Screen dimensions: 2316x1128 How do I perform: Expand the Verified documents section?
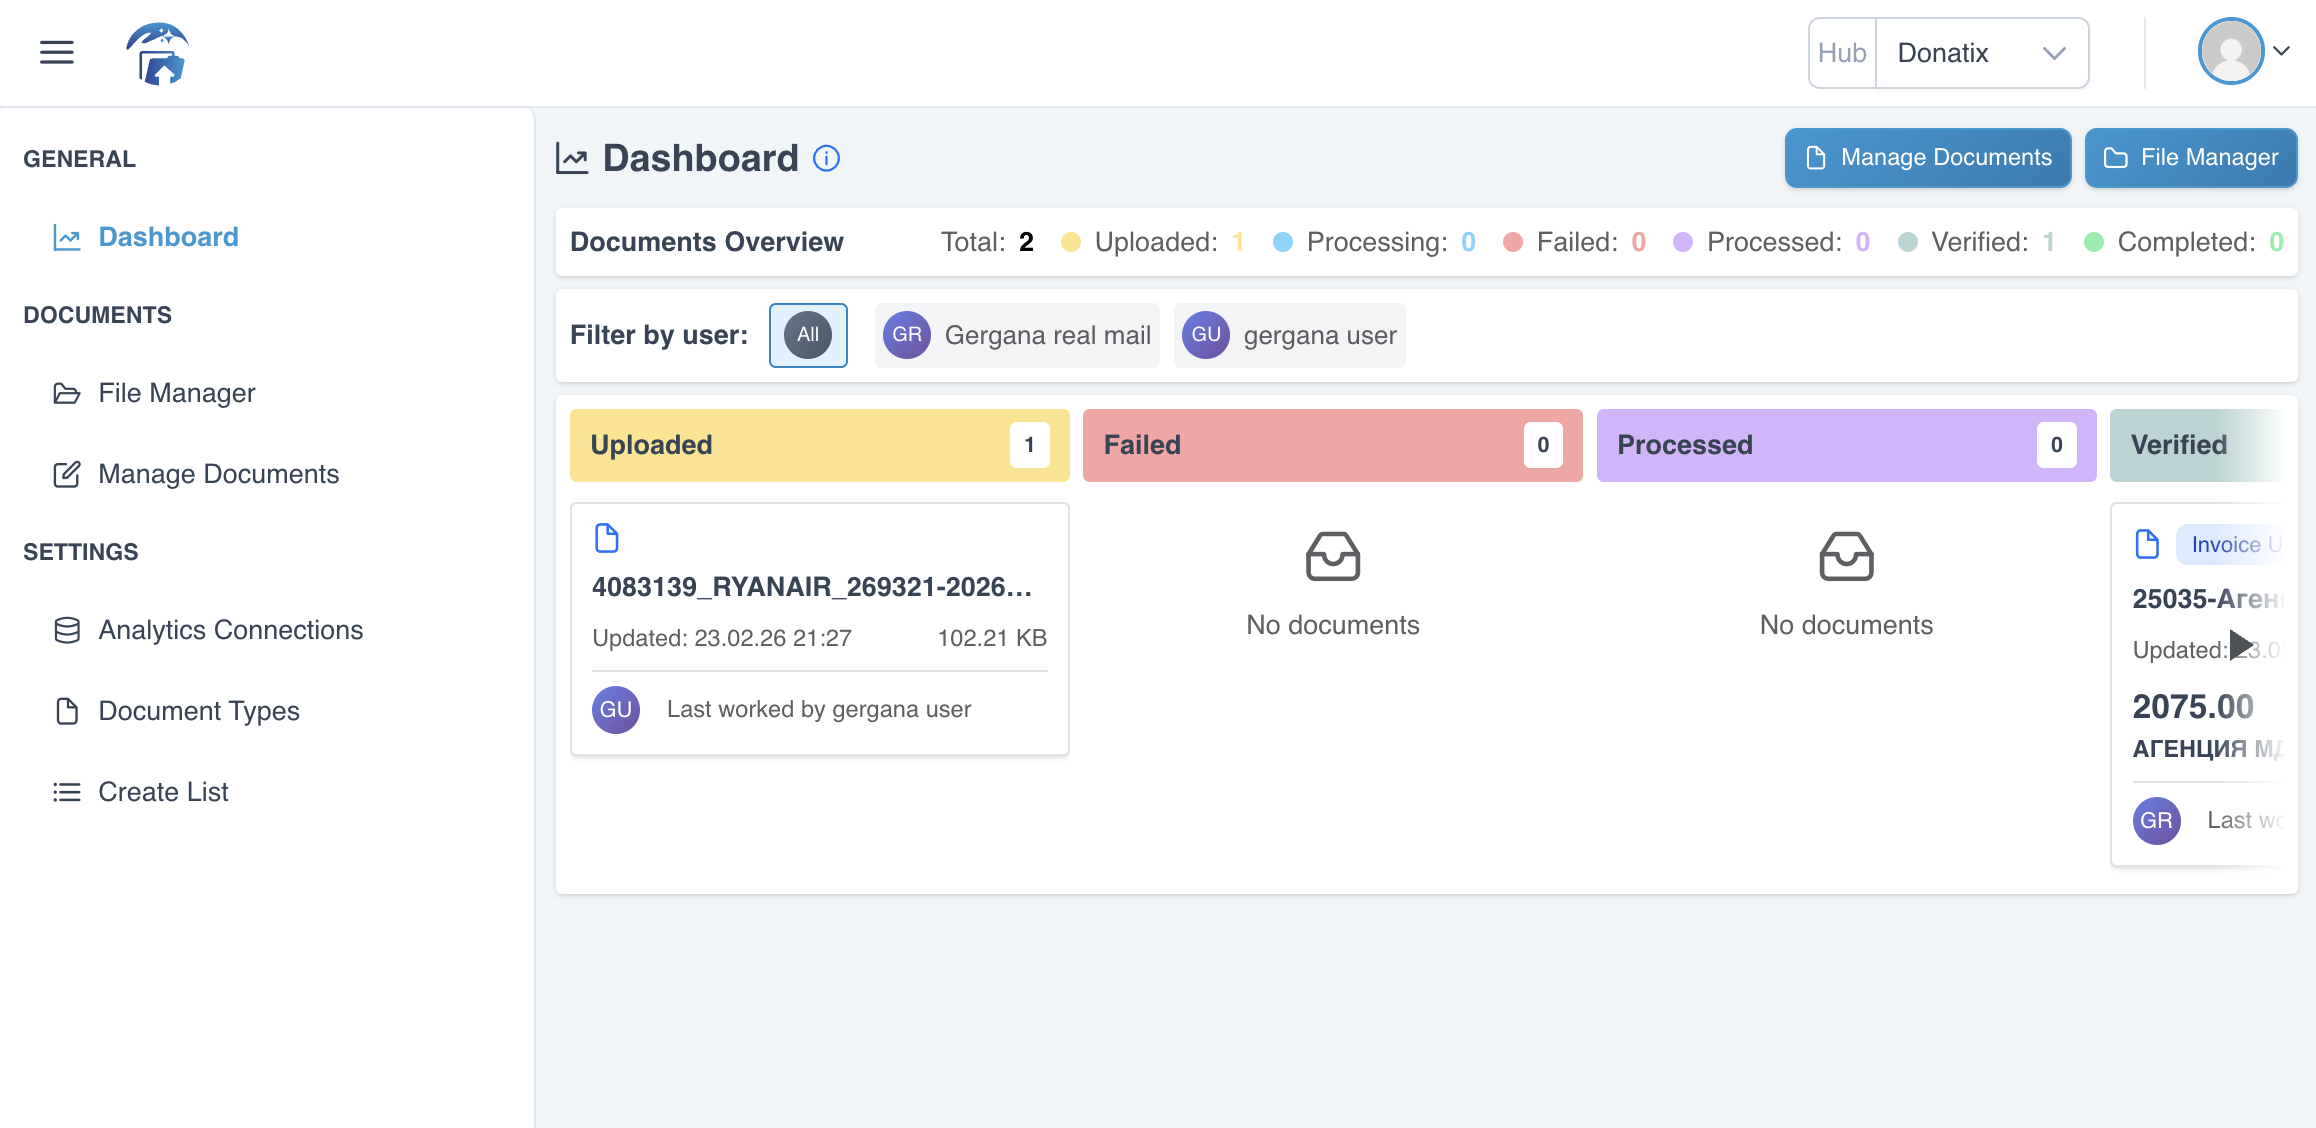click(x=2240, y=645)
